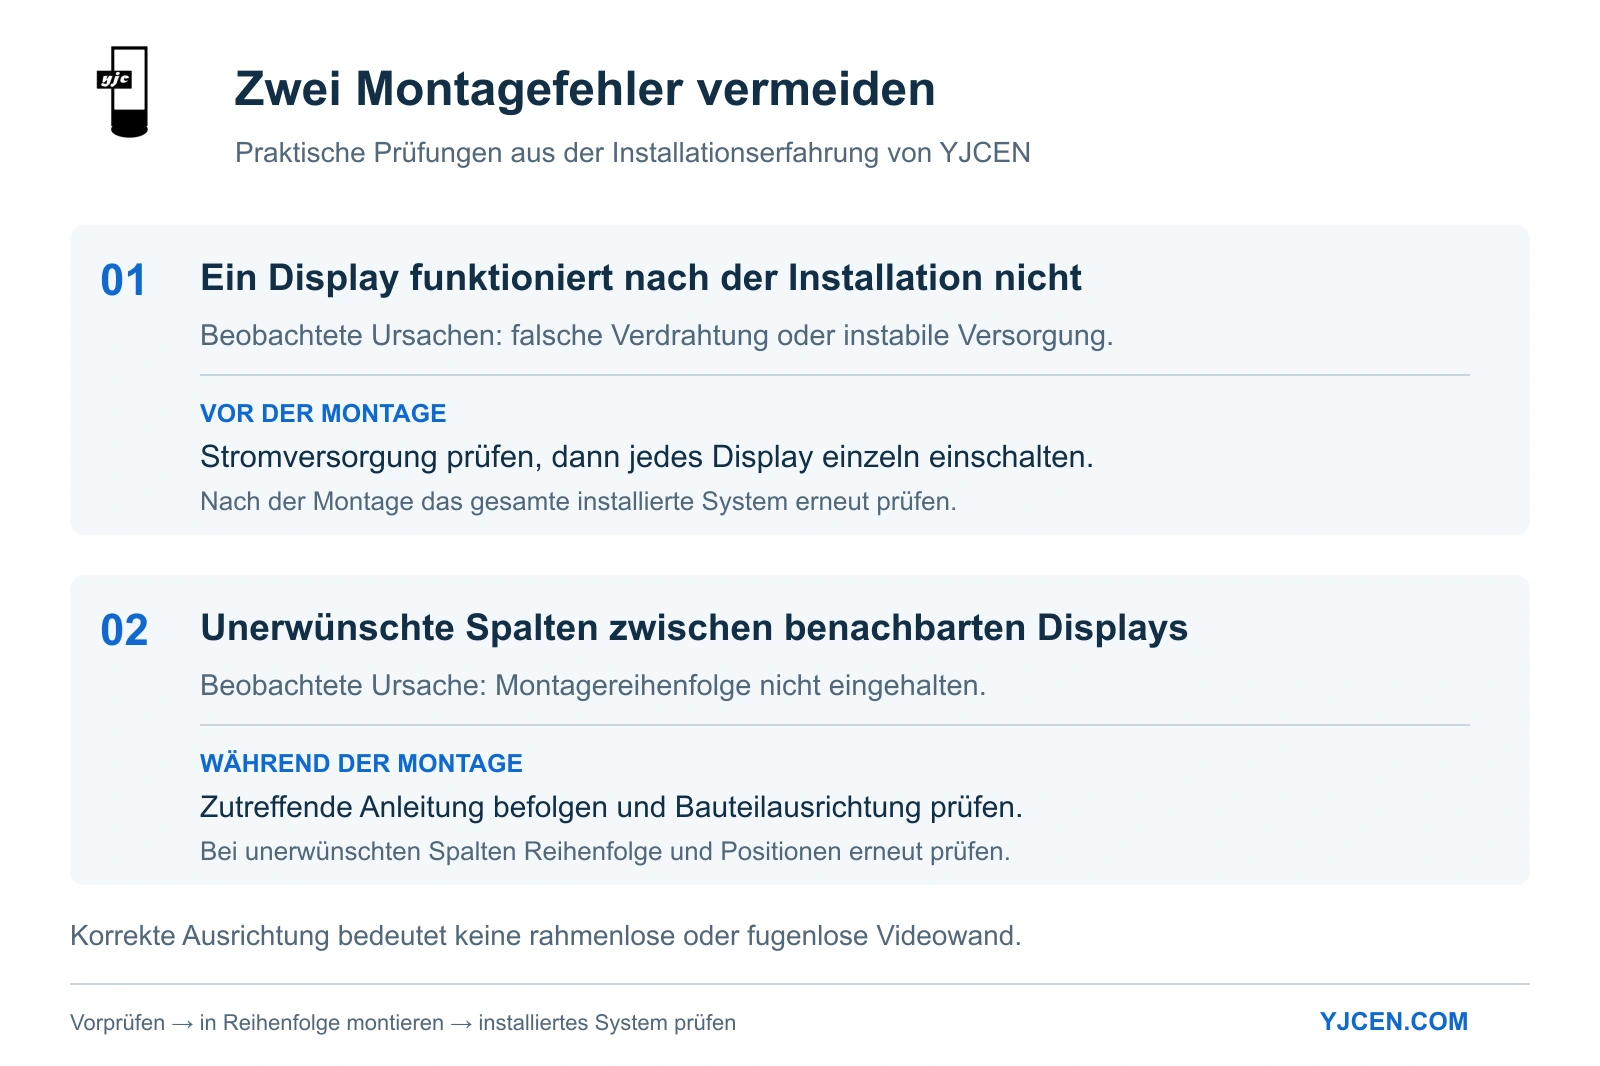This screenshot has width=1600, height=1066.
Task: Click "Zutreffende Anleitung befolgen und Bauteilausrichtung prüfen."
Action: click(x=611, y=807)
